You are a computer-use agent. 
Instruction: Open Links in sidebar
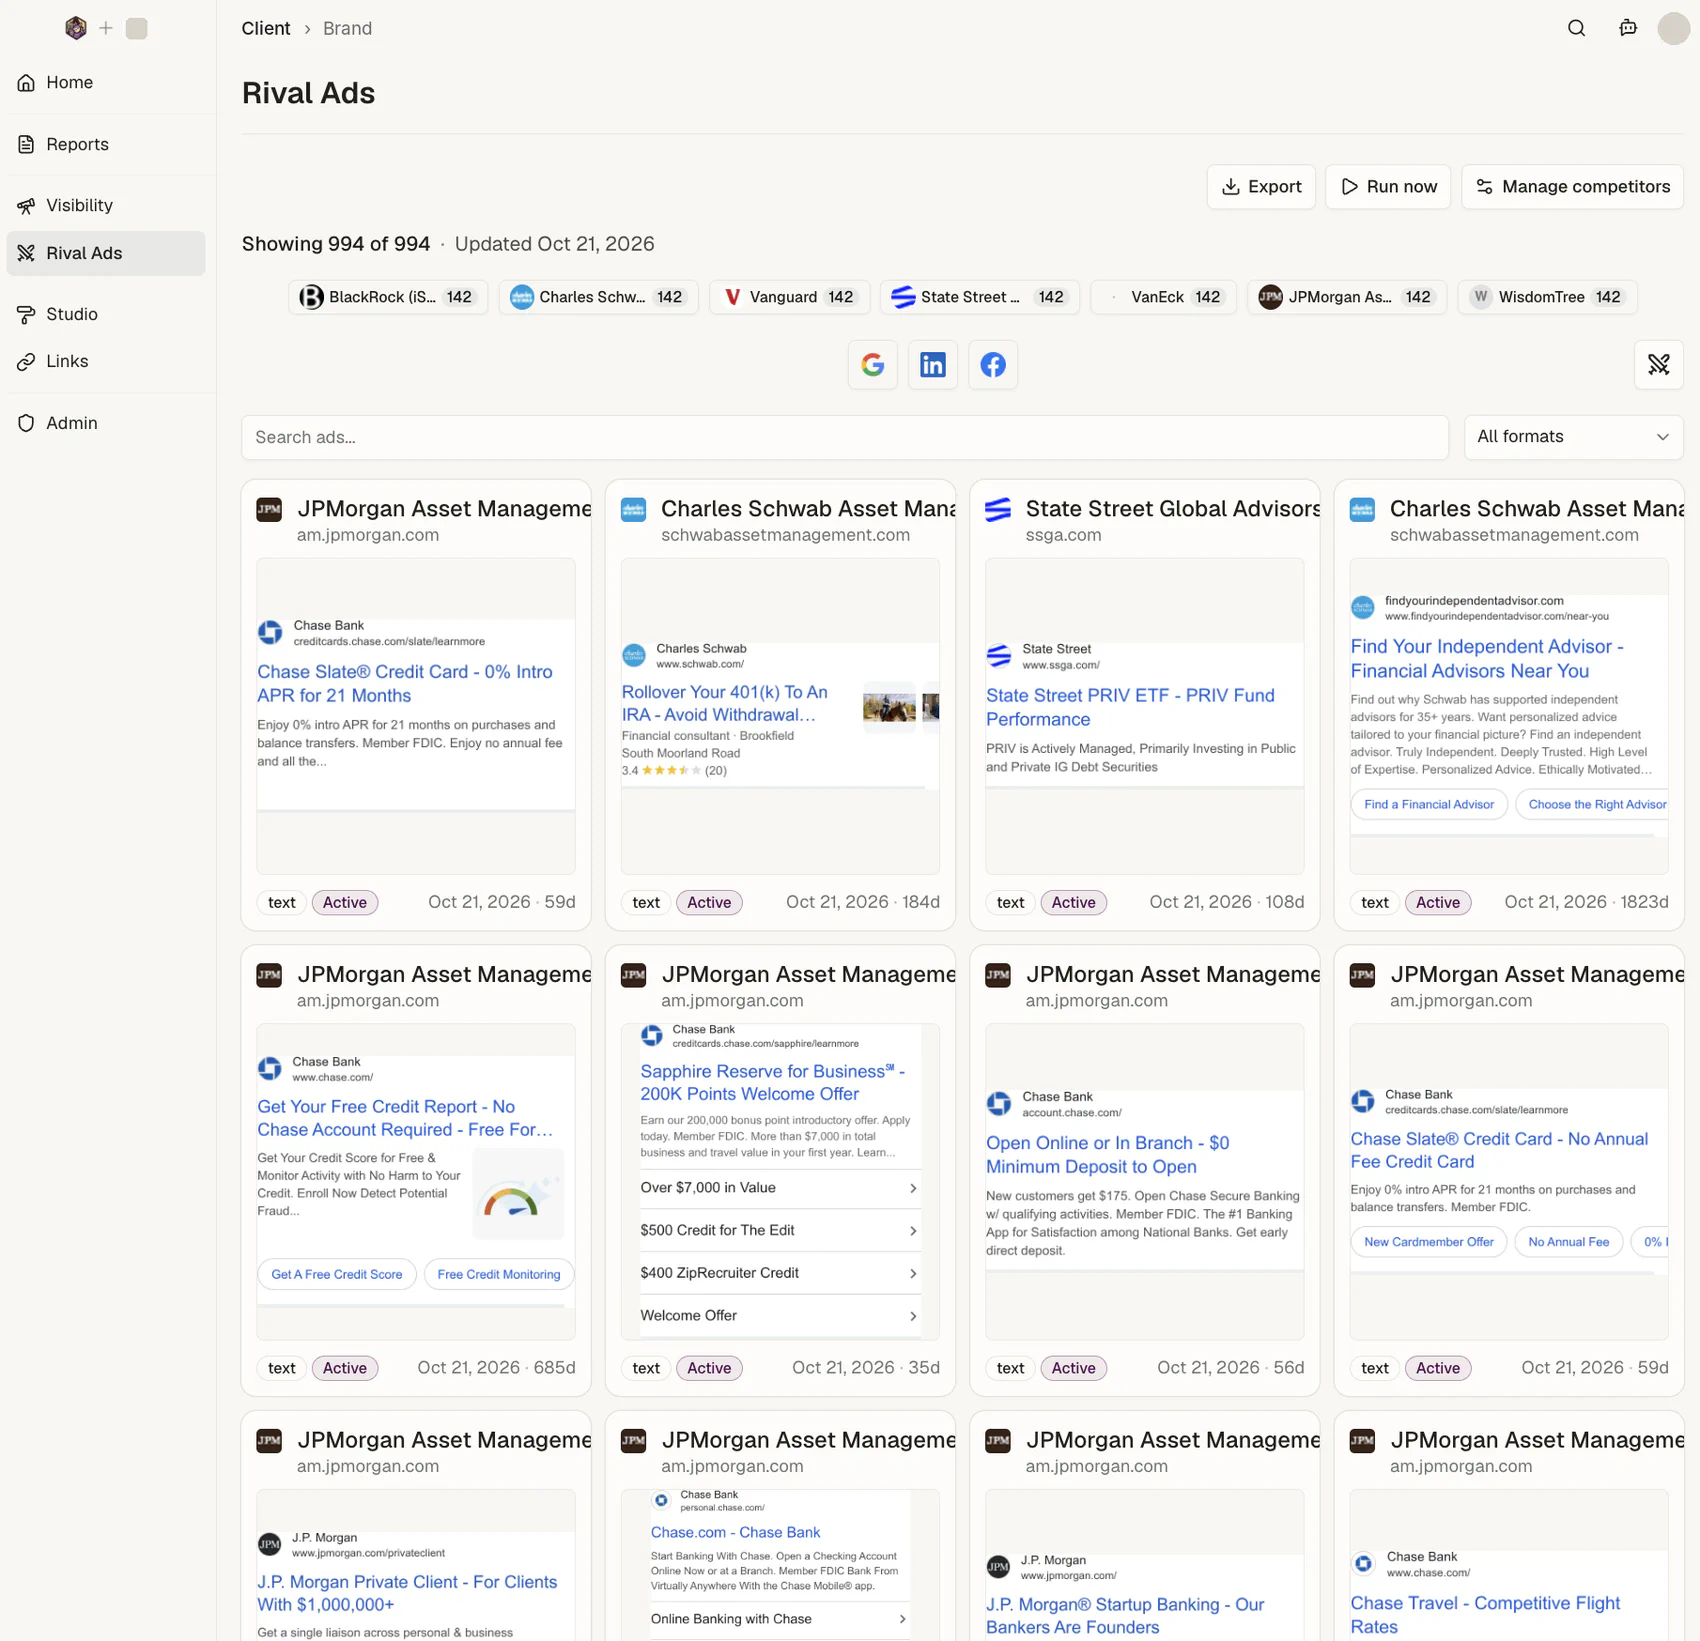point(106,361)
